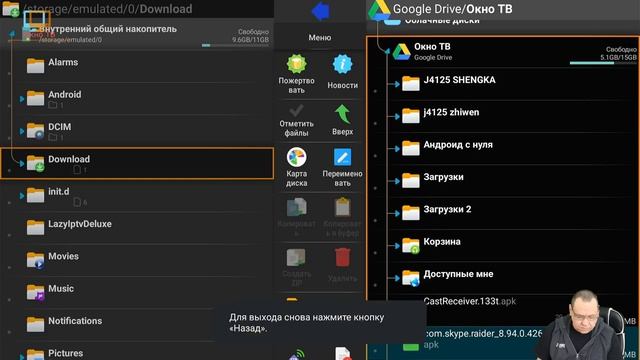Select Отметить файлы menu label
The height and width of the screenshot is (360, 640).
[297, 128]
